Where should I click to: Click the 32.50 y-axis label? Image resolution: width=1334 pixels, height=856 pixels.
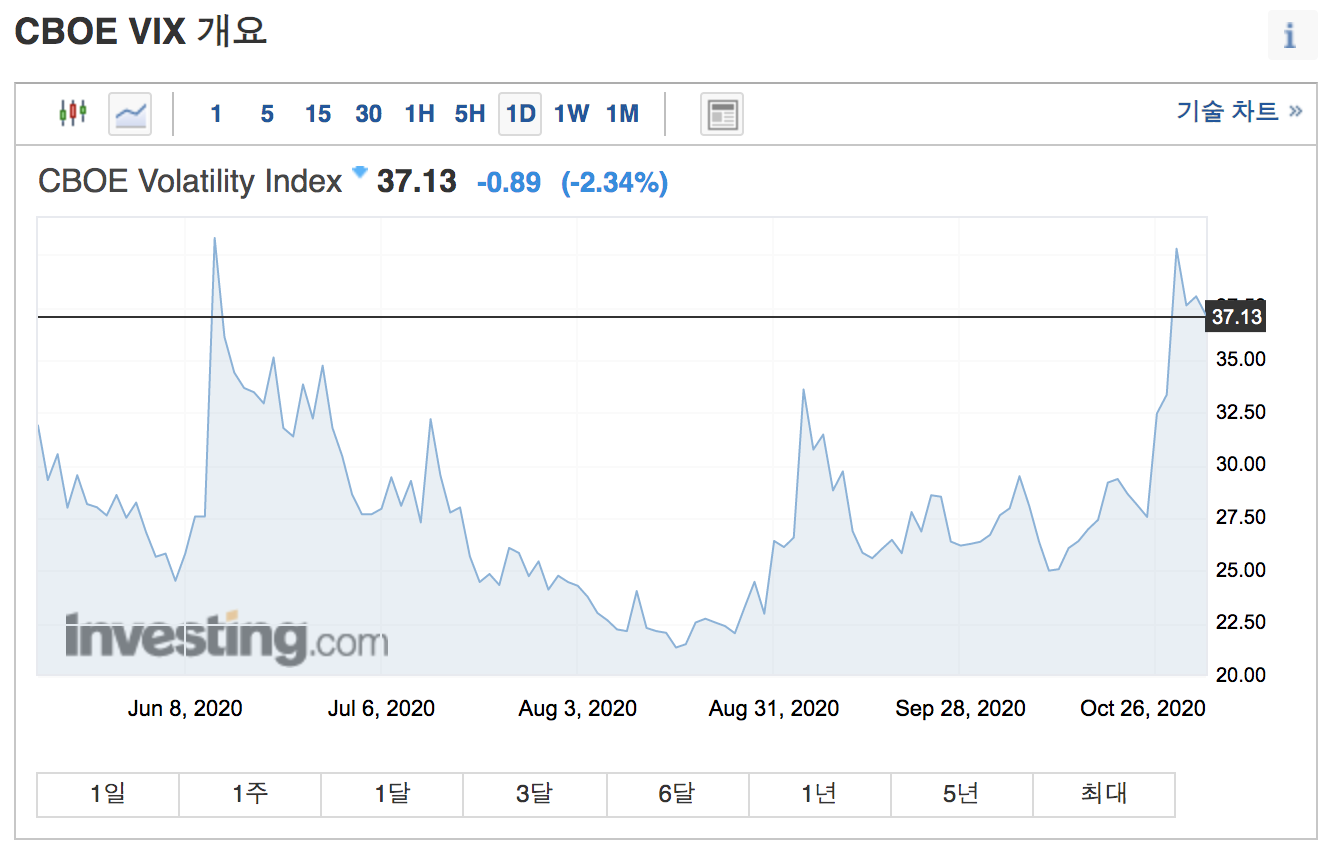pyautogui.click(x=1240, y=412)
